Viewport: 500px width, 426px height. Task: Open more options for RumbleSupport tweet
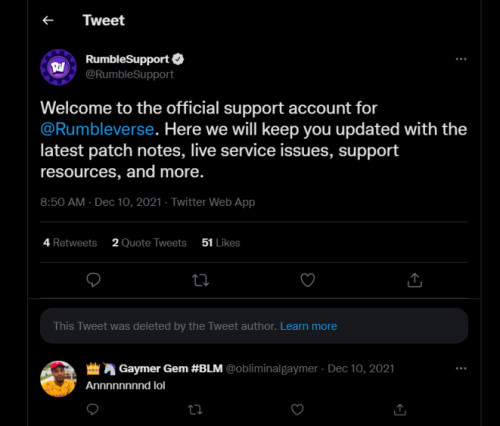tap(461, 59)
